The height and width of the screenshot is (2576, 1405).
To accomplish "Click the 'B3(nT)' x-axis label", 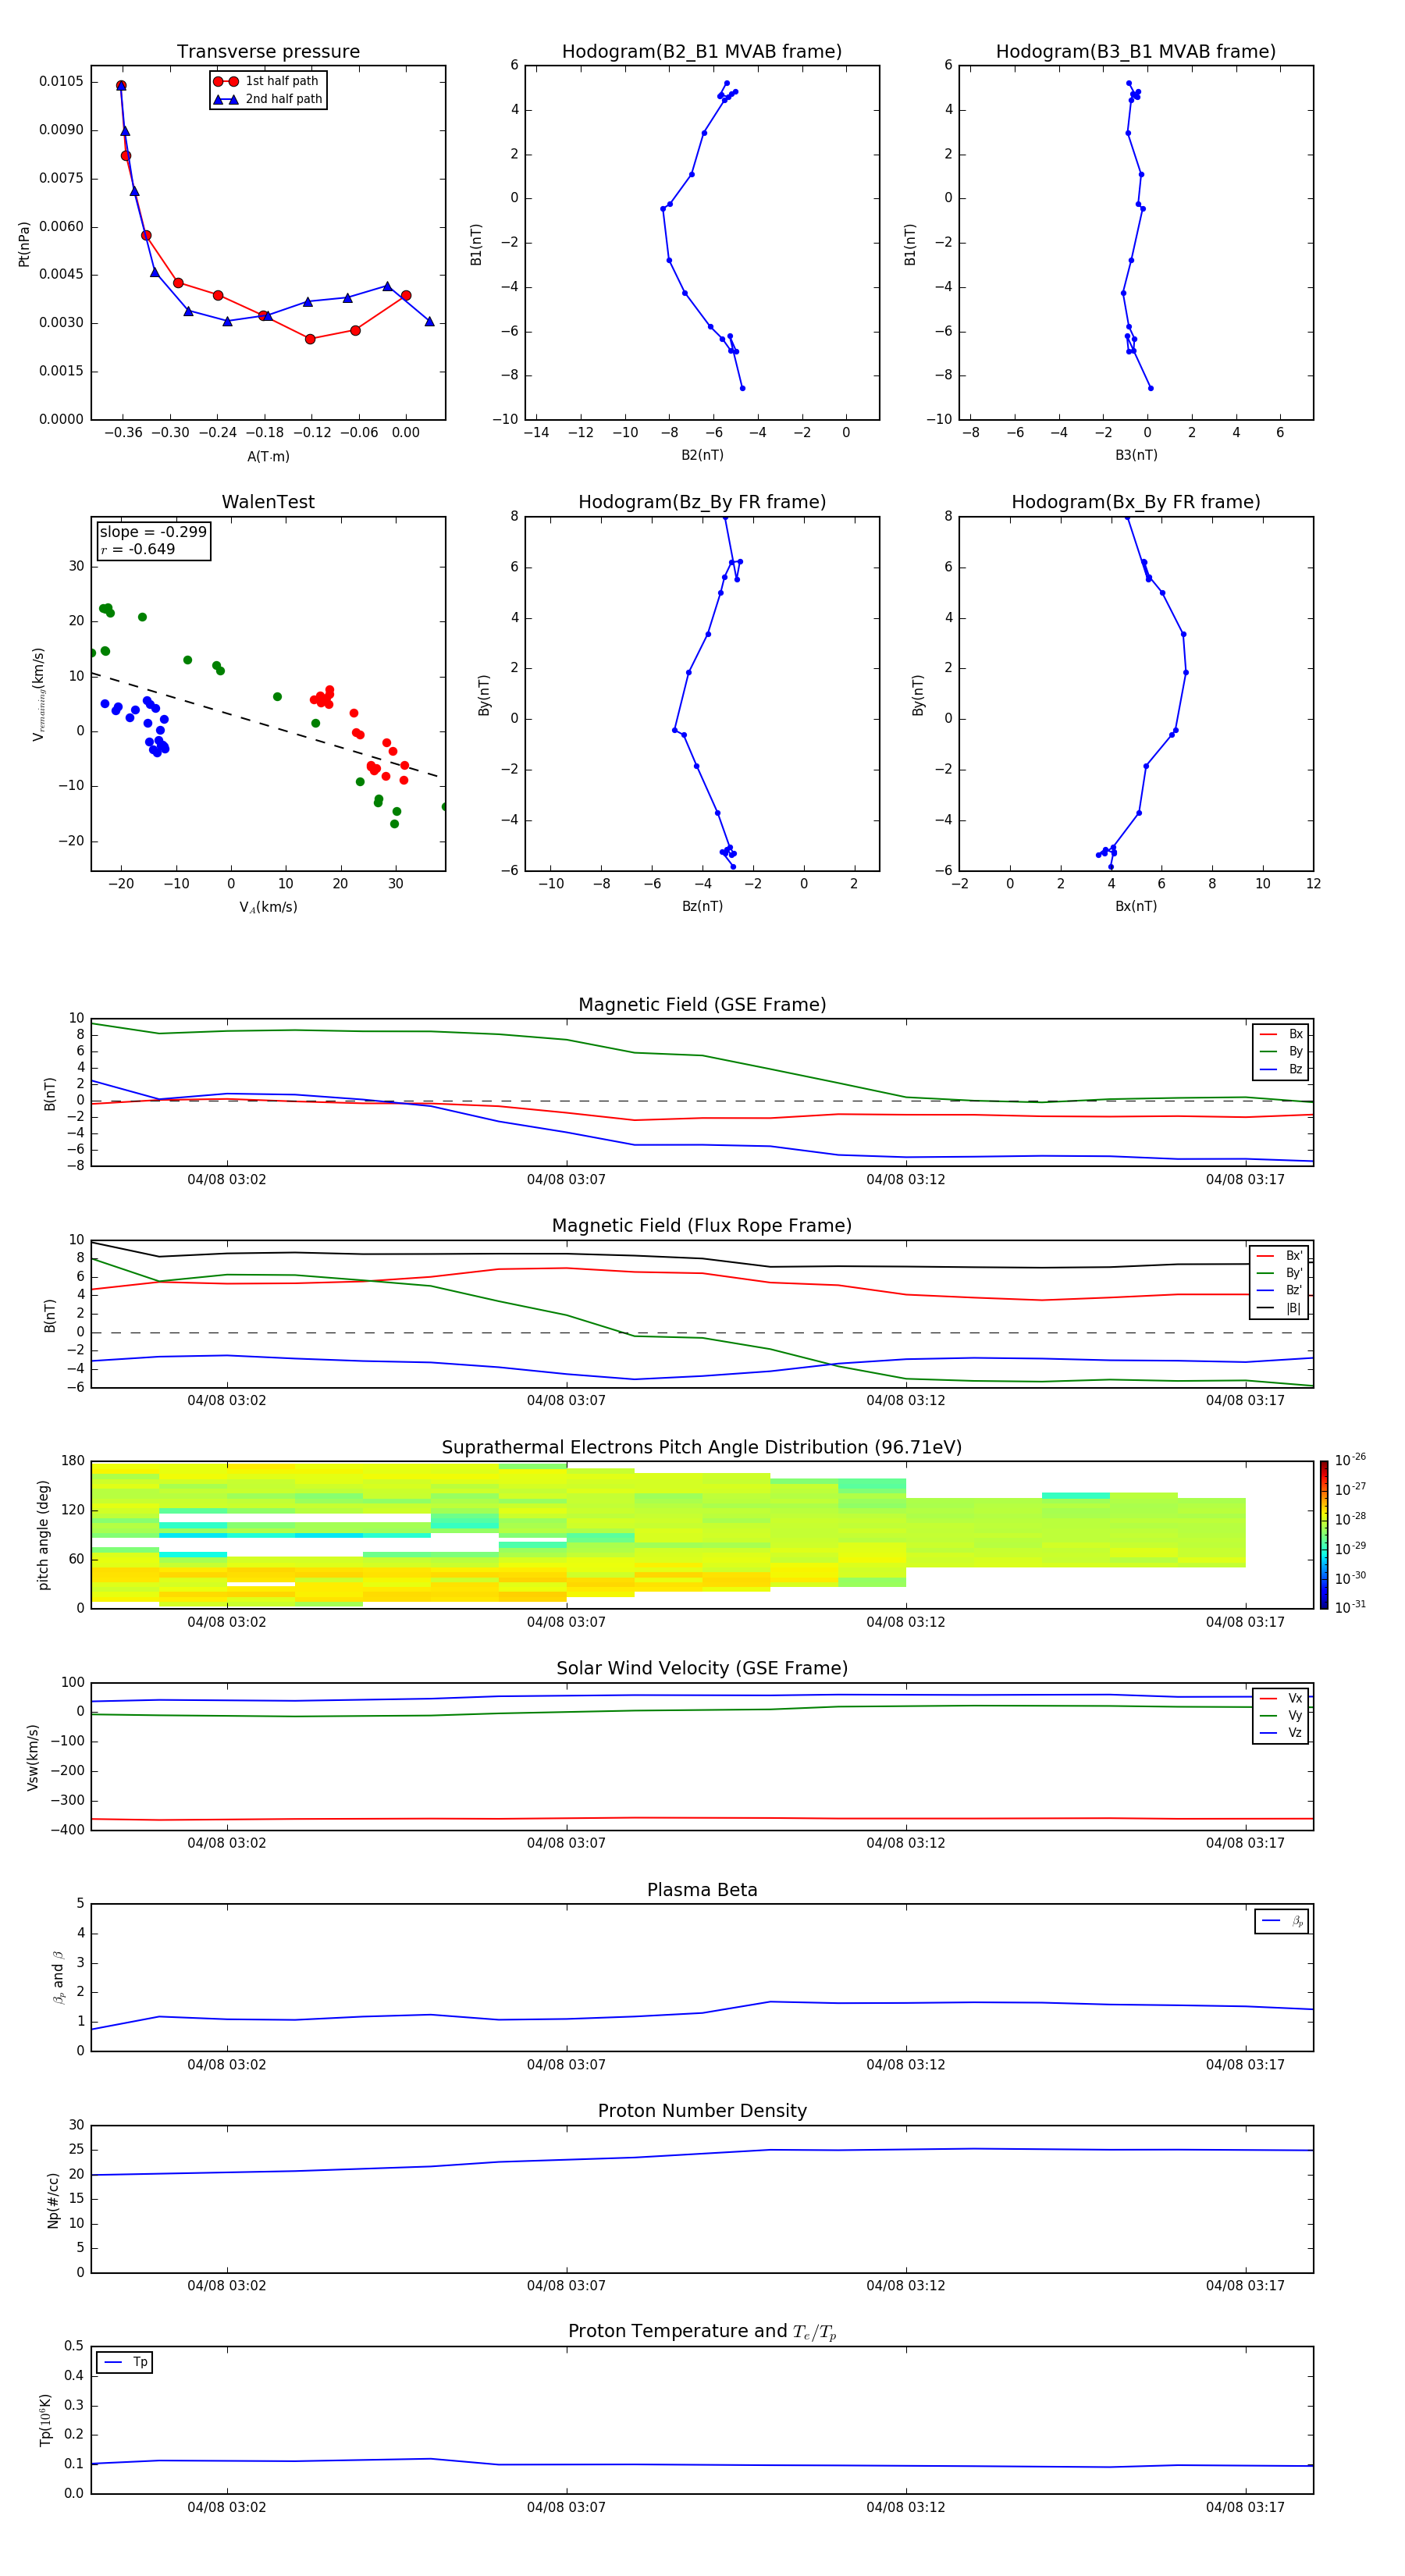I will (x=1136, y=455).
